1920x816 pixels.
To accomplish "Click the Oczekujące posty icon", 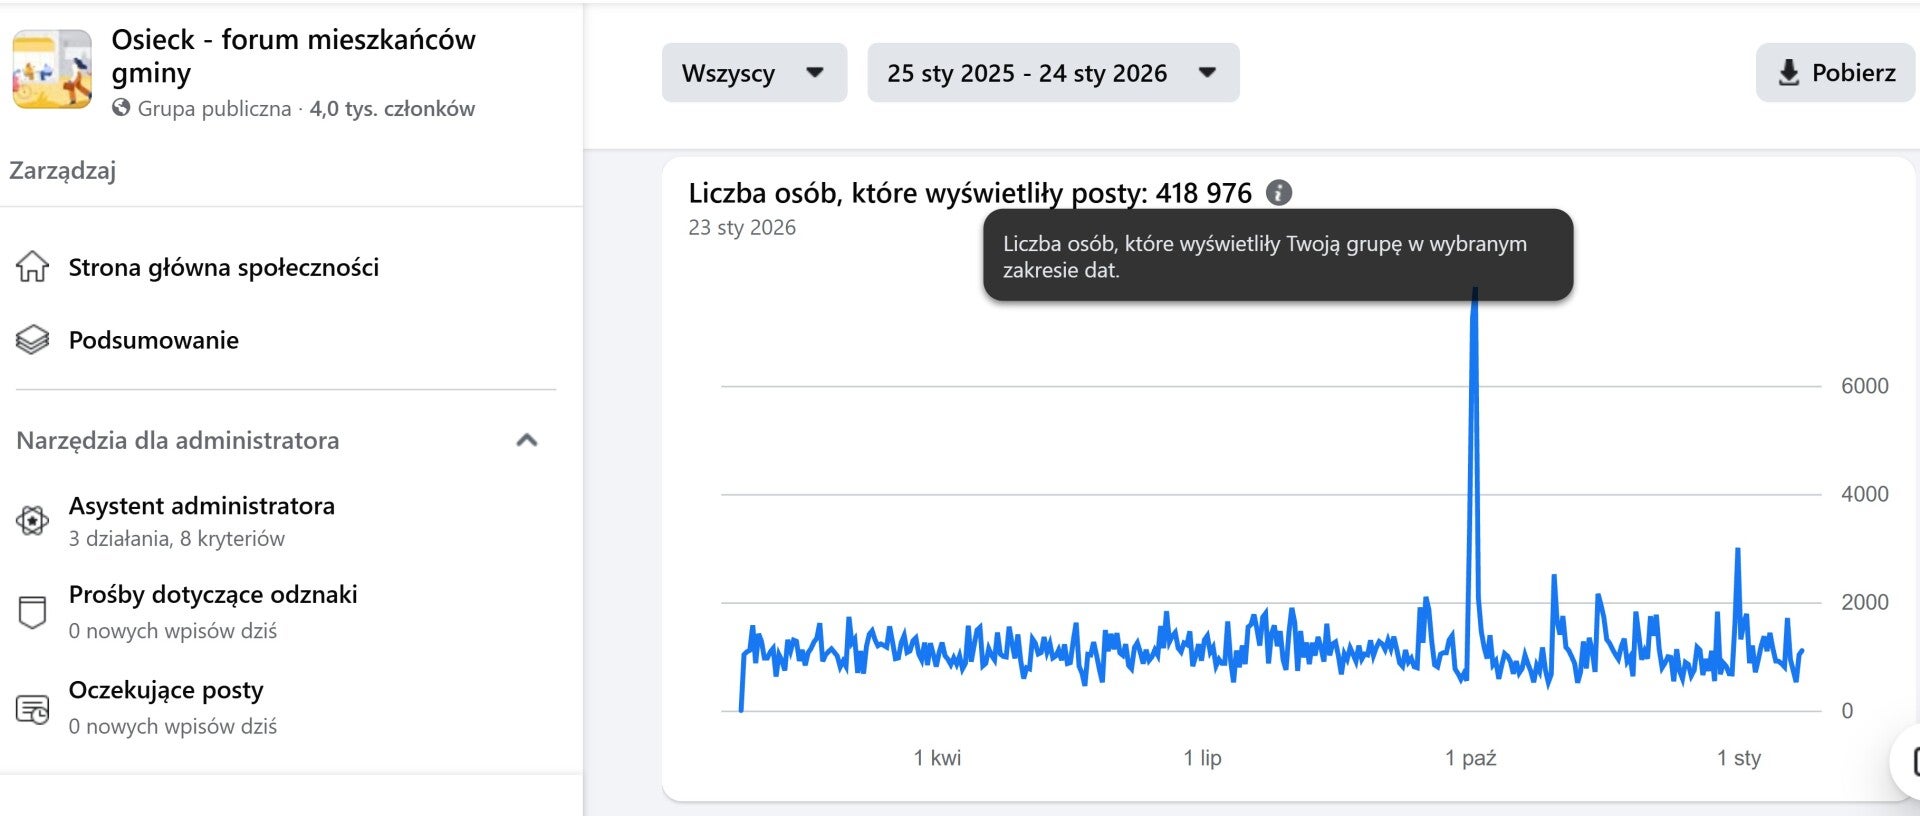I will (x=32, y=708).
